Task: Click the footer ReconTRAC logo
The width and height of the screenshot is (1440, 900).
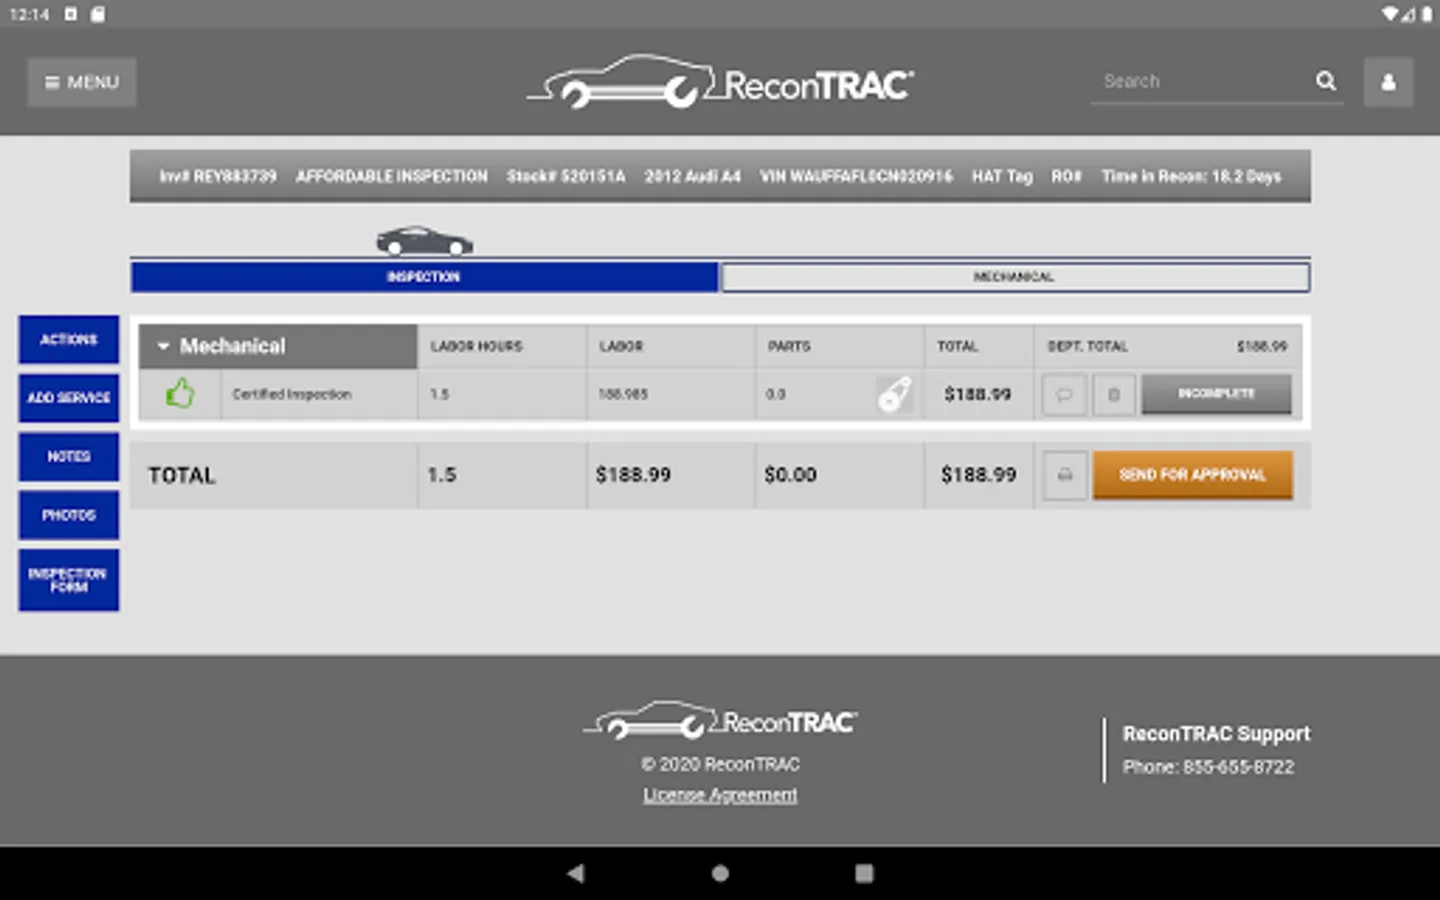Action: pyautogui.click(x=720, y=720)
